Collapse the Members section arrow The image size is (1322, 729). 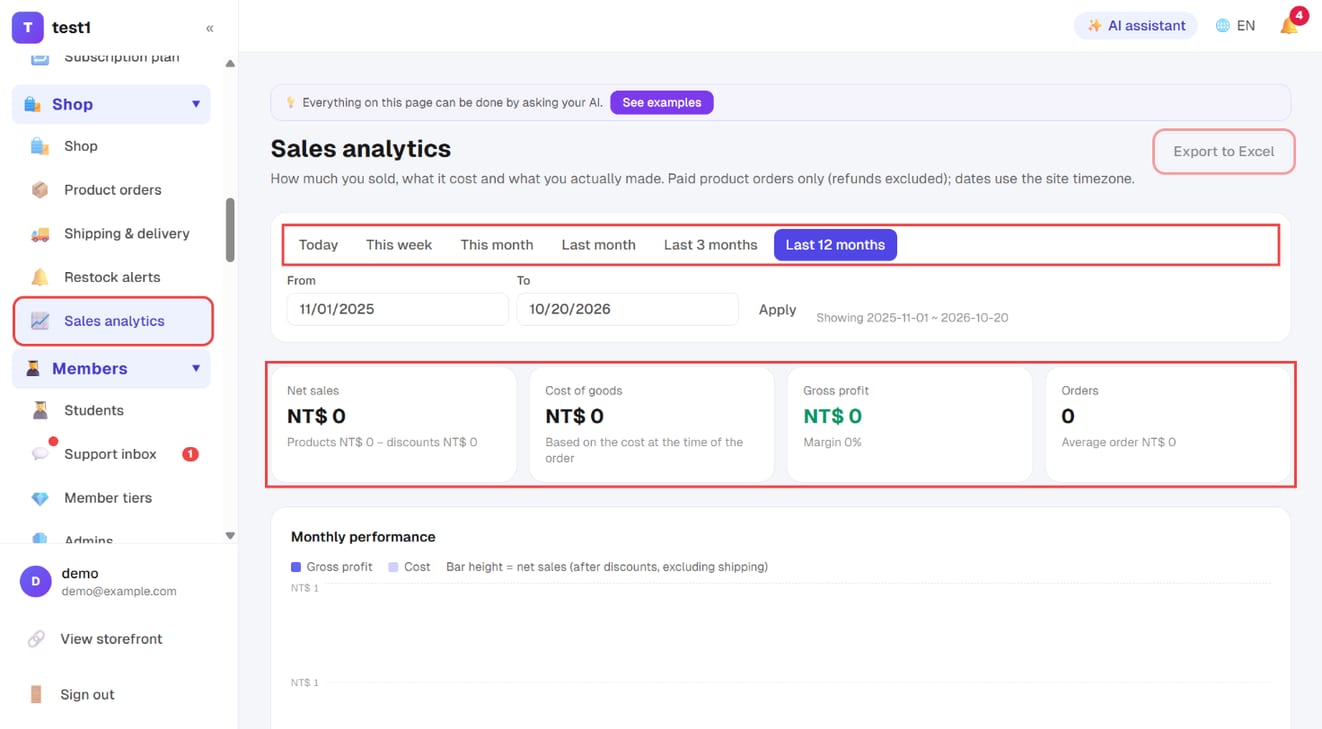[196, 369]
